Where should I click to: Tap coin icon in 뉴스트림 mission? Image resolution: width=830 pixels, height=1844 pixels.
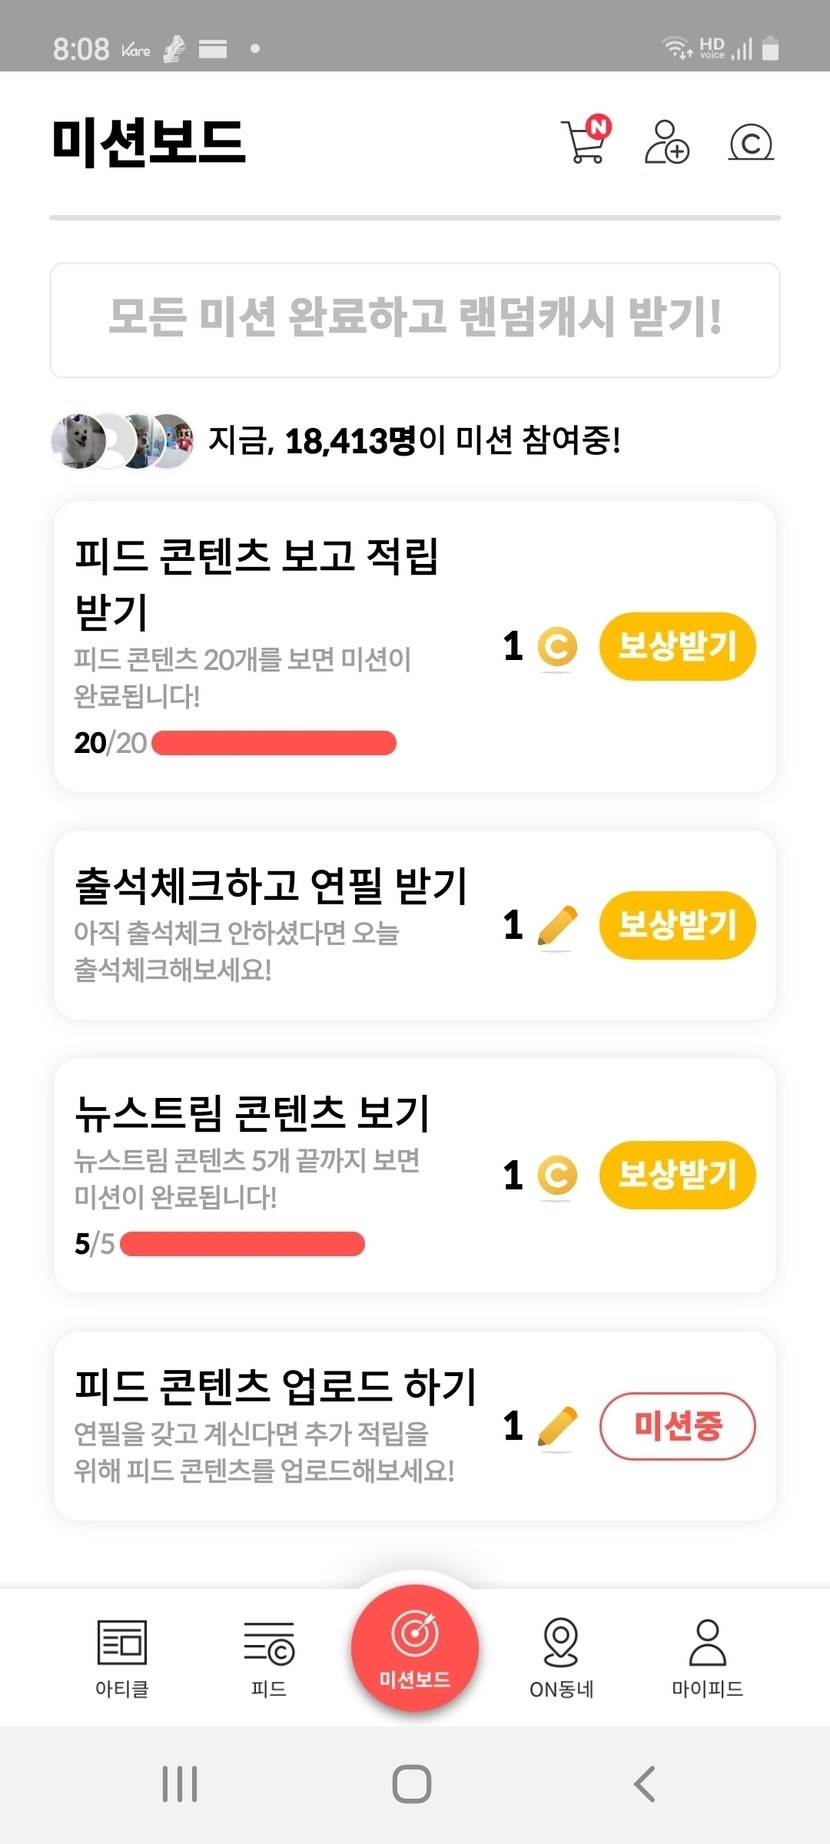557,1175
